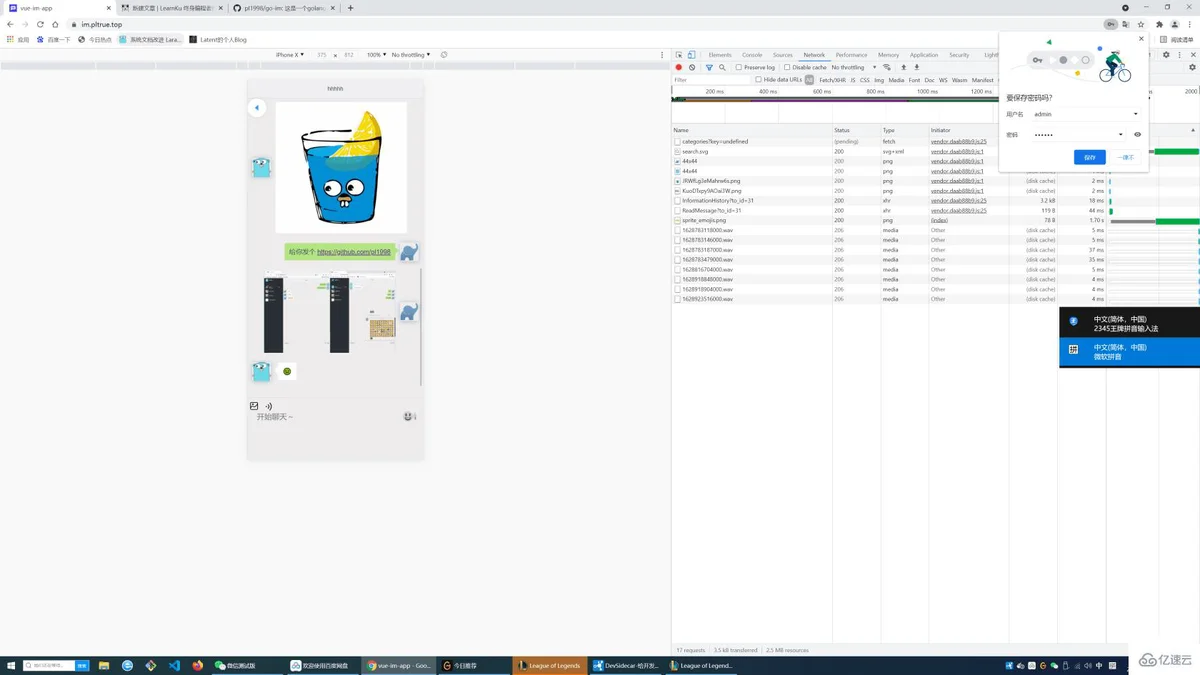This screenshot has height=675, width=1200.
Task: Open the network search magnifier icon
Action: point(722,67)
